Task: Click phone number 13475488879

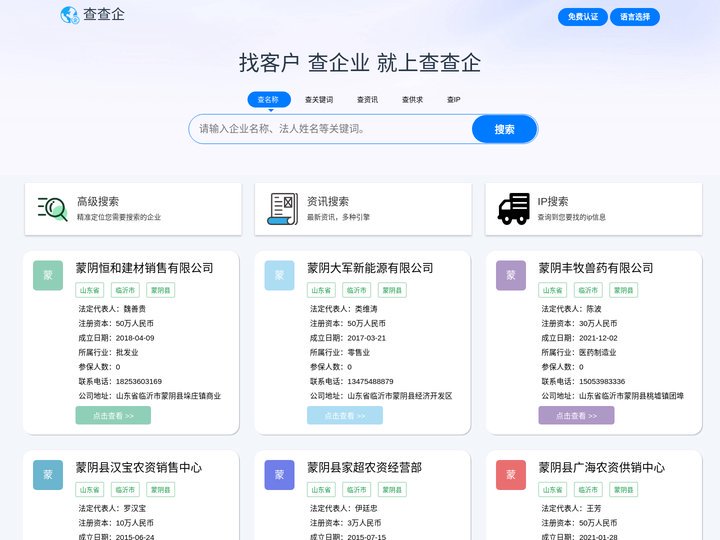Action: click(x=370, y=382)
